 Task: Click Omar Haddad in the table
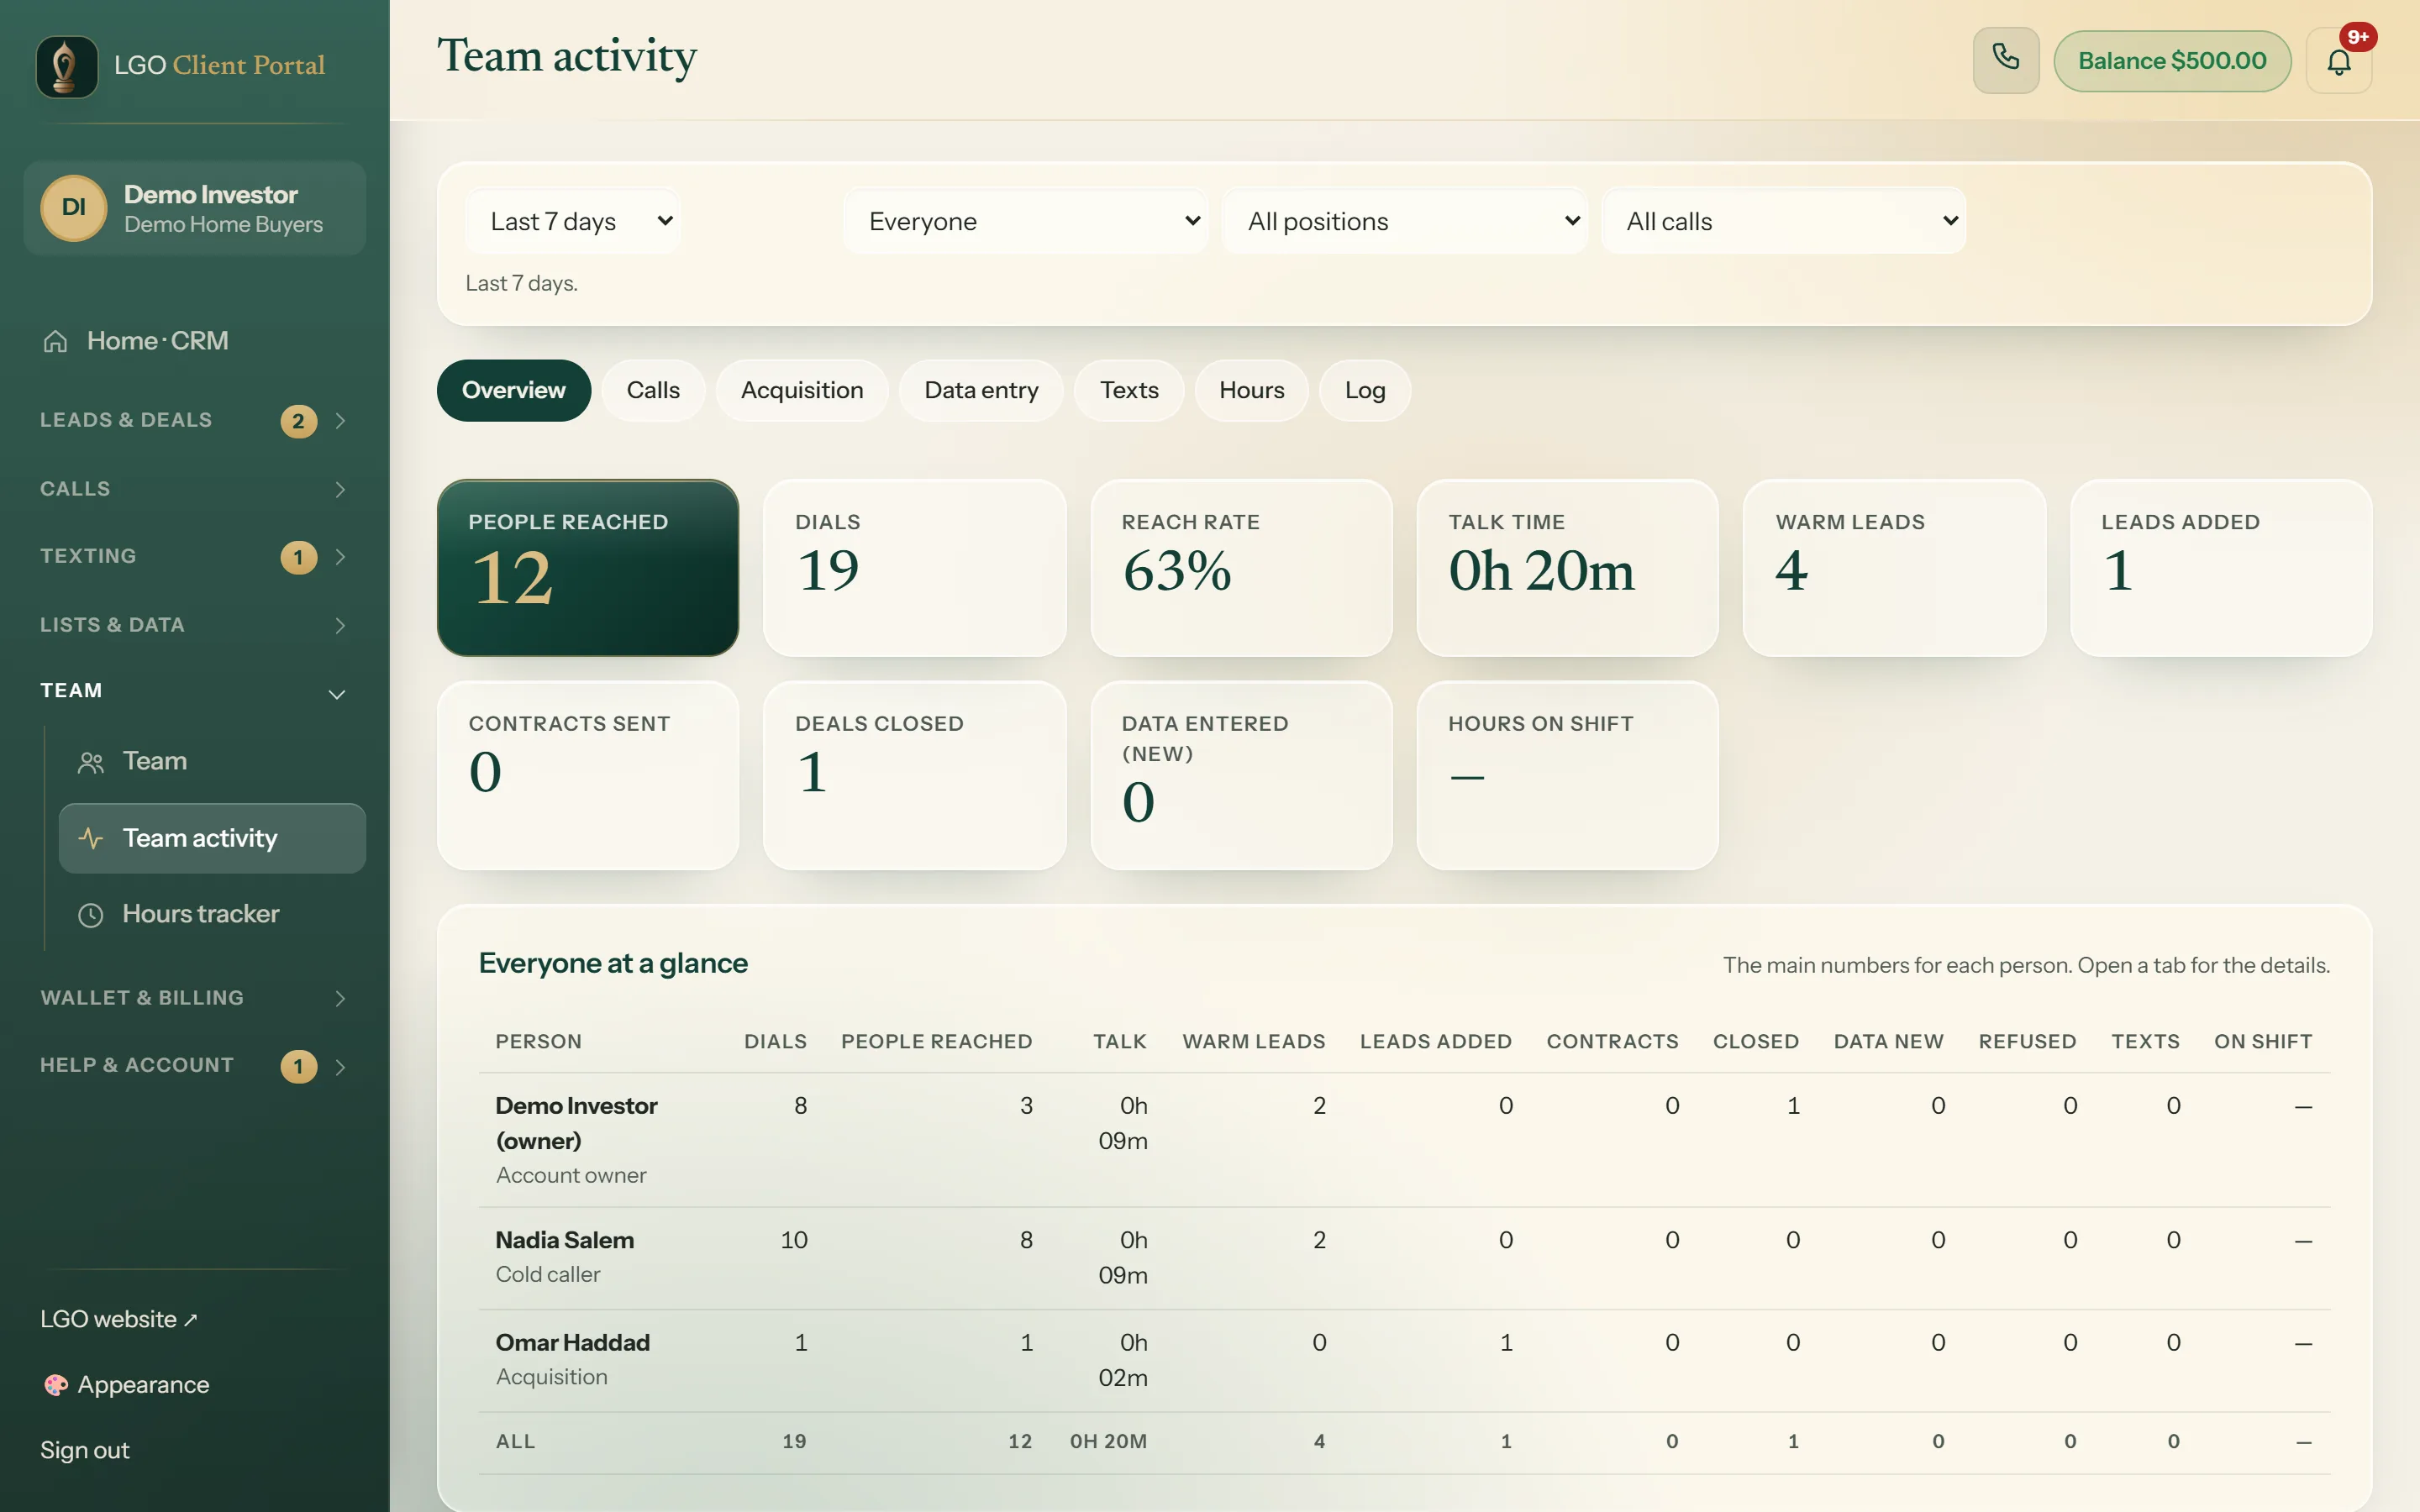point(573,1342)
